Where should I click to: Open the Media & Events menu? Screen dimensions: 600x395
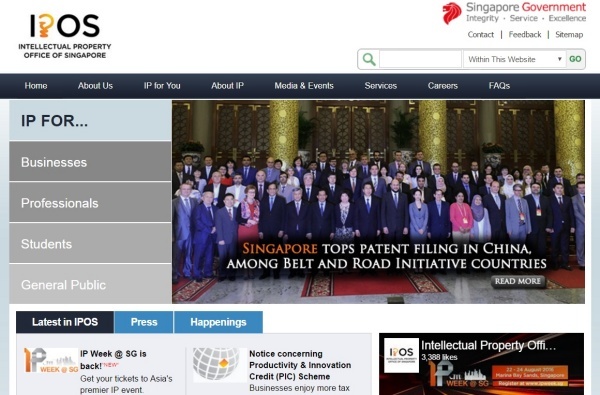click(x=304, y=86)
